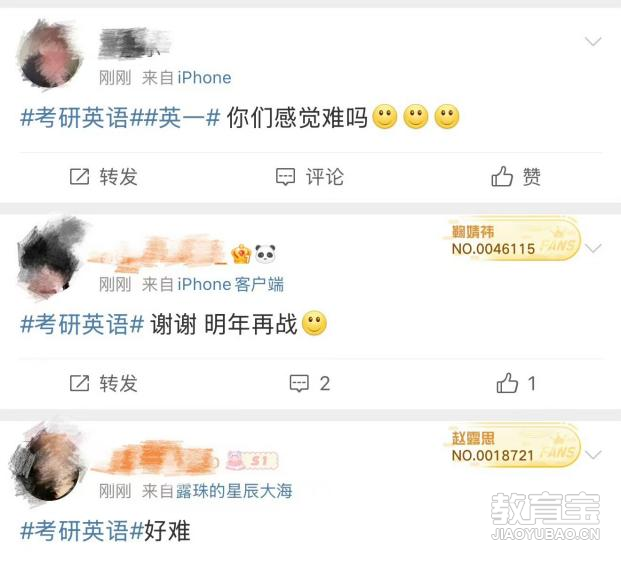Open the comments icon showing 2 replies
621x563 pixels.
tap(299, 383)
